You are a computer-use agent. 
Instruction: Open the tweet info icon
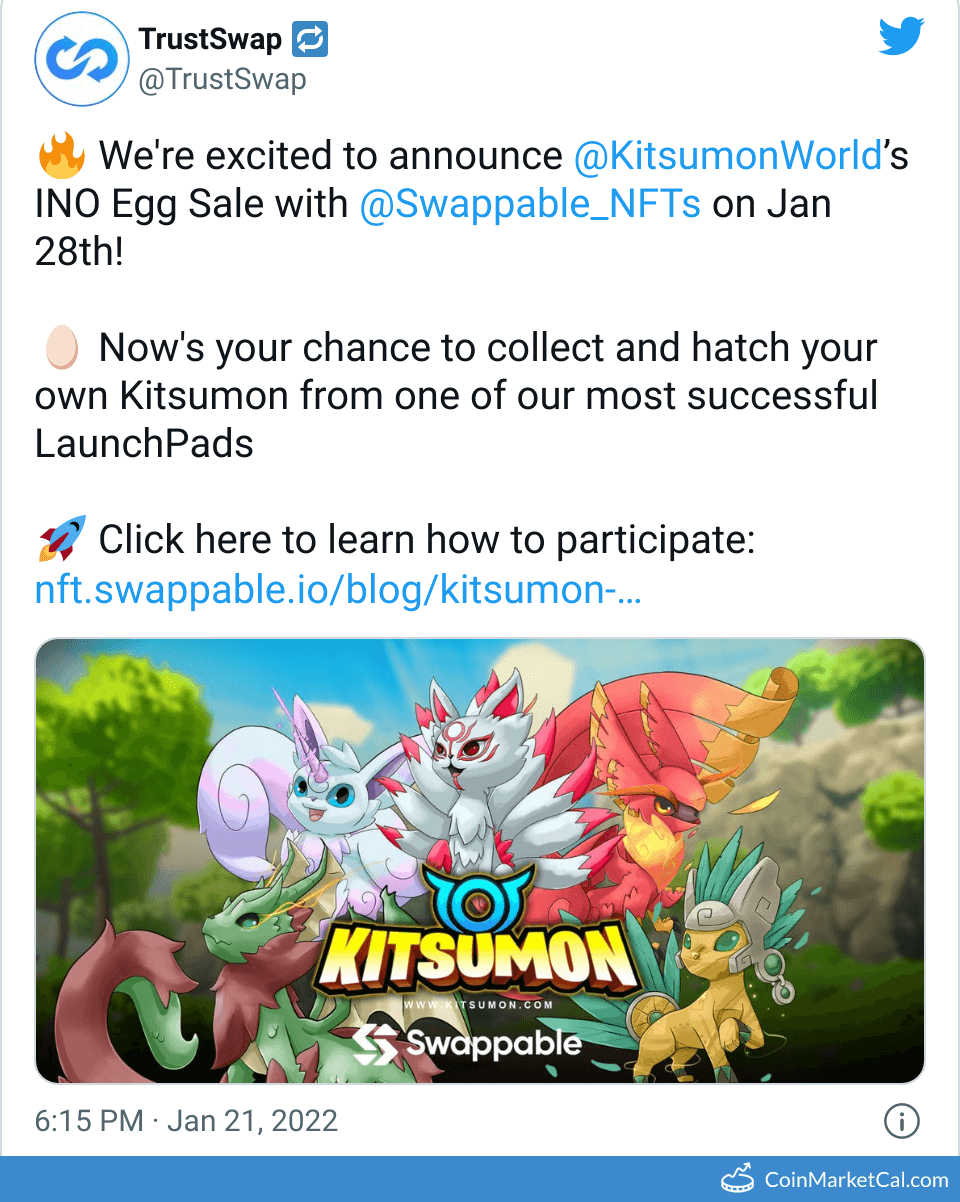click(901, 1121)
